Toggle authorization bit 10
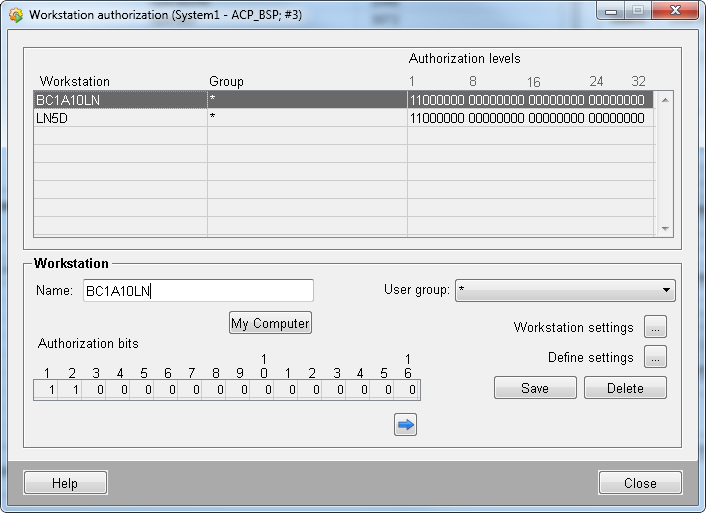Image resolution: width=706 pixels, height=513 pixels. (264, 391)
